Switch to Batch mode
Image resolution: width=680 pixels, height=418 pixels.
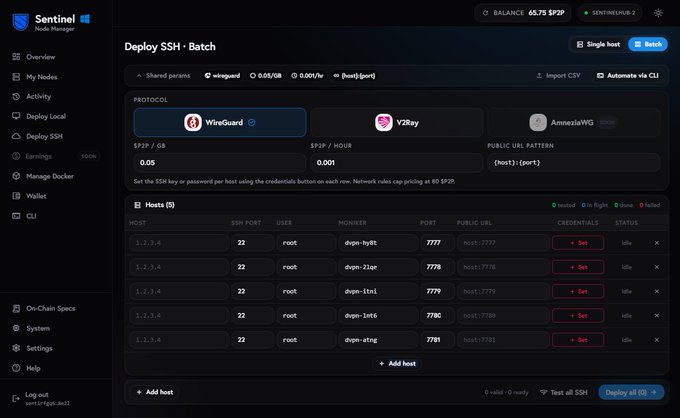[x=648, y=44]
